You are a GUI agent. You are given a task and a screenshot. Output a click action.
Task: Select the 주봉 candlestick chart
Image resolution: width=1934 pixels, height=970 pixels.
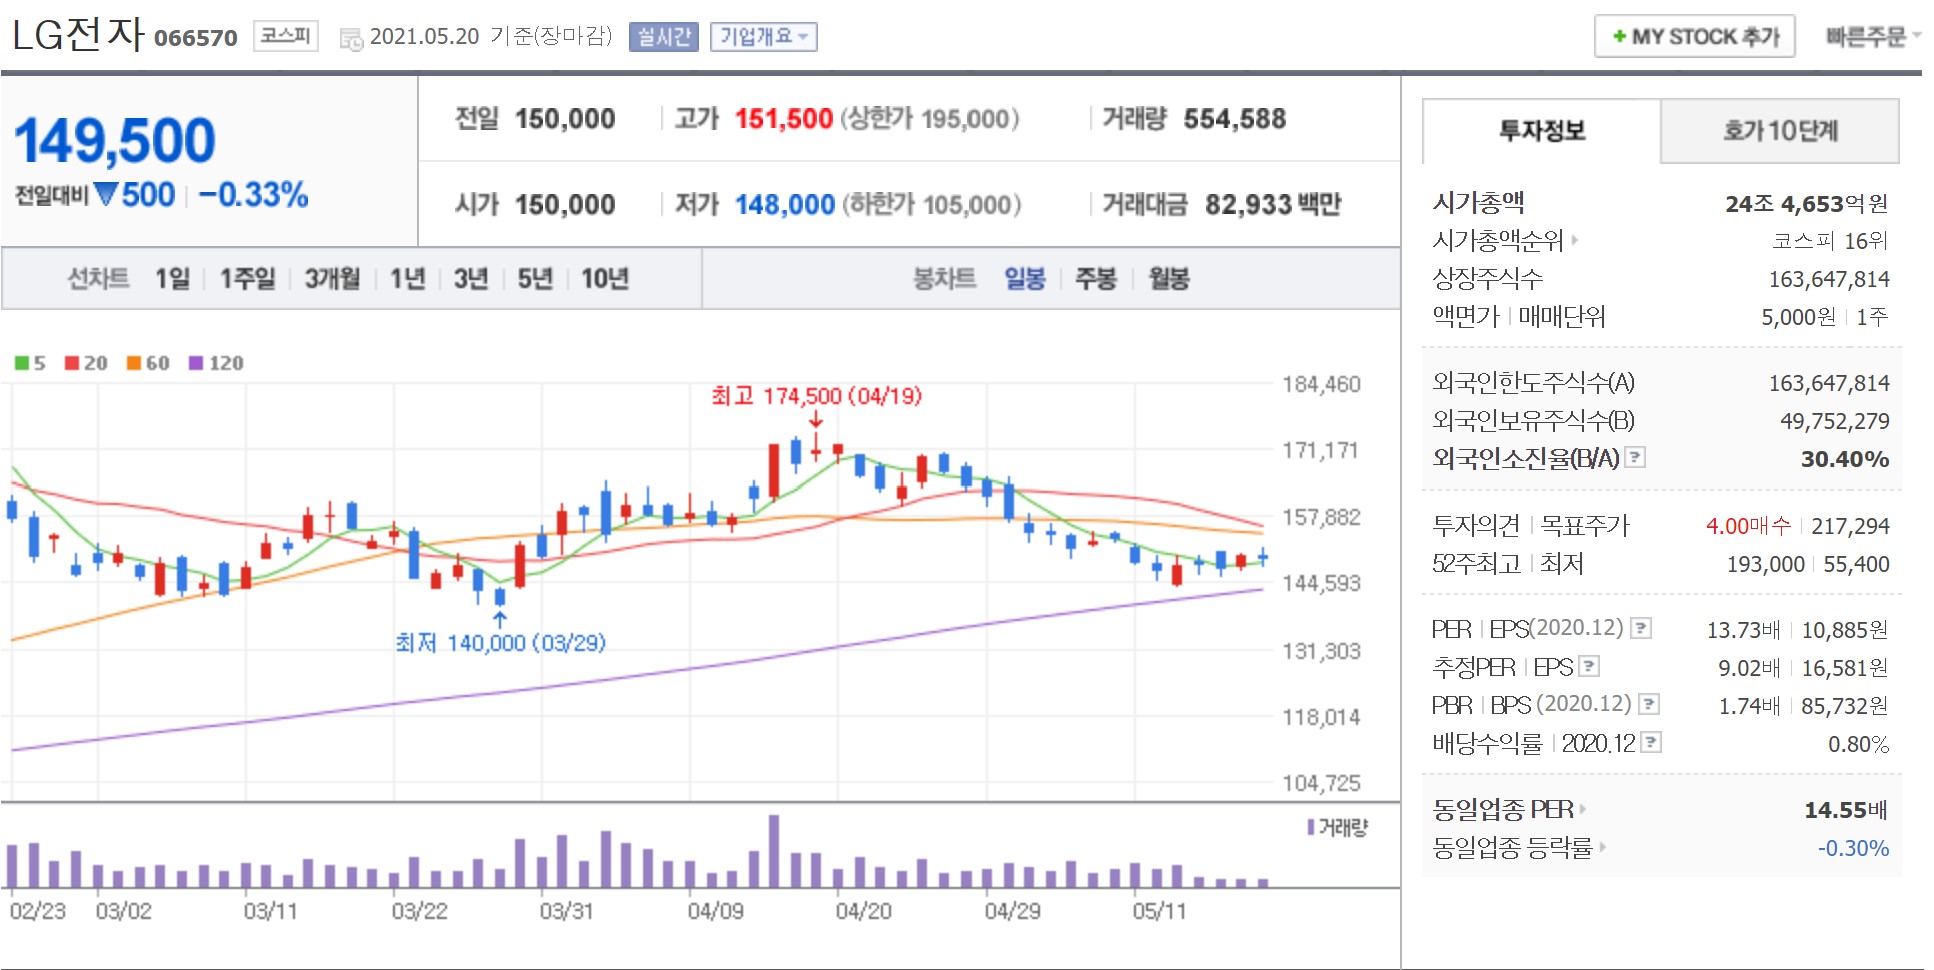(1095, 278)
